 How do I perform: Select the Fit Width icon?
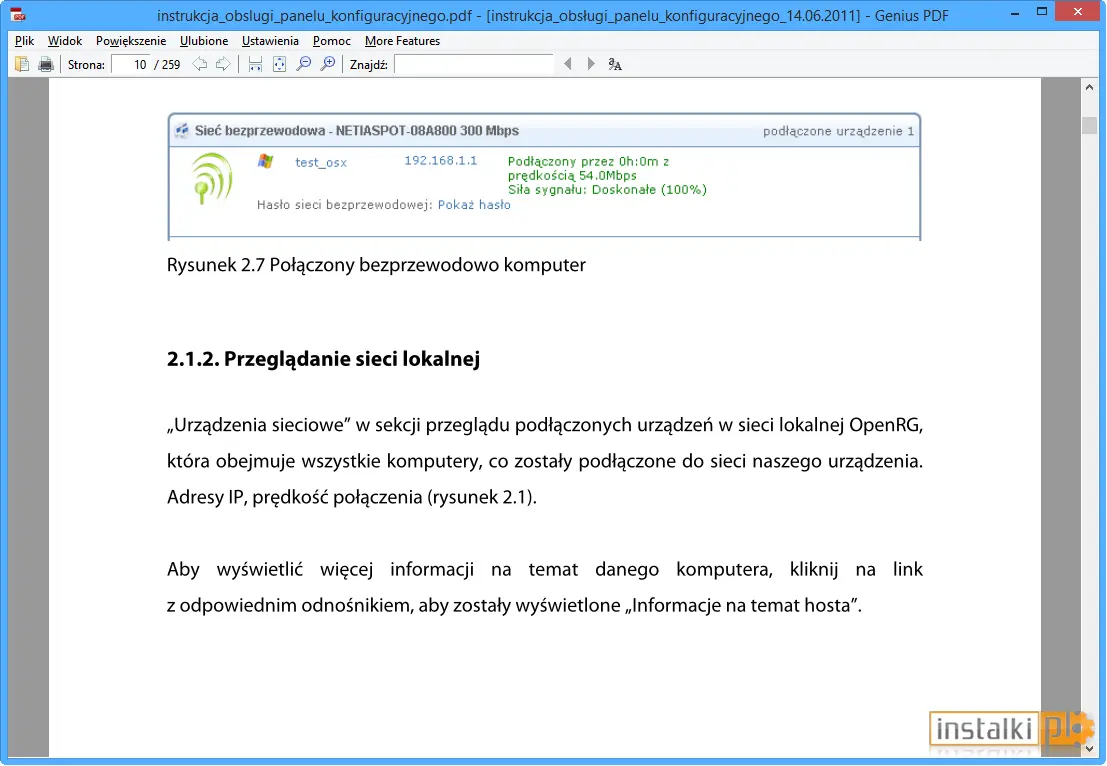[x=256, y=64]
